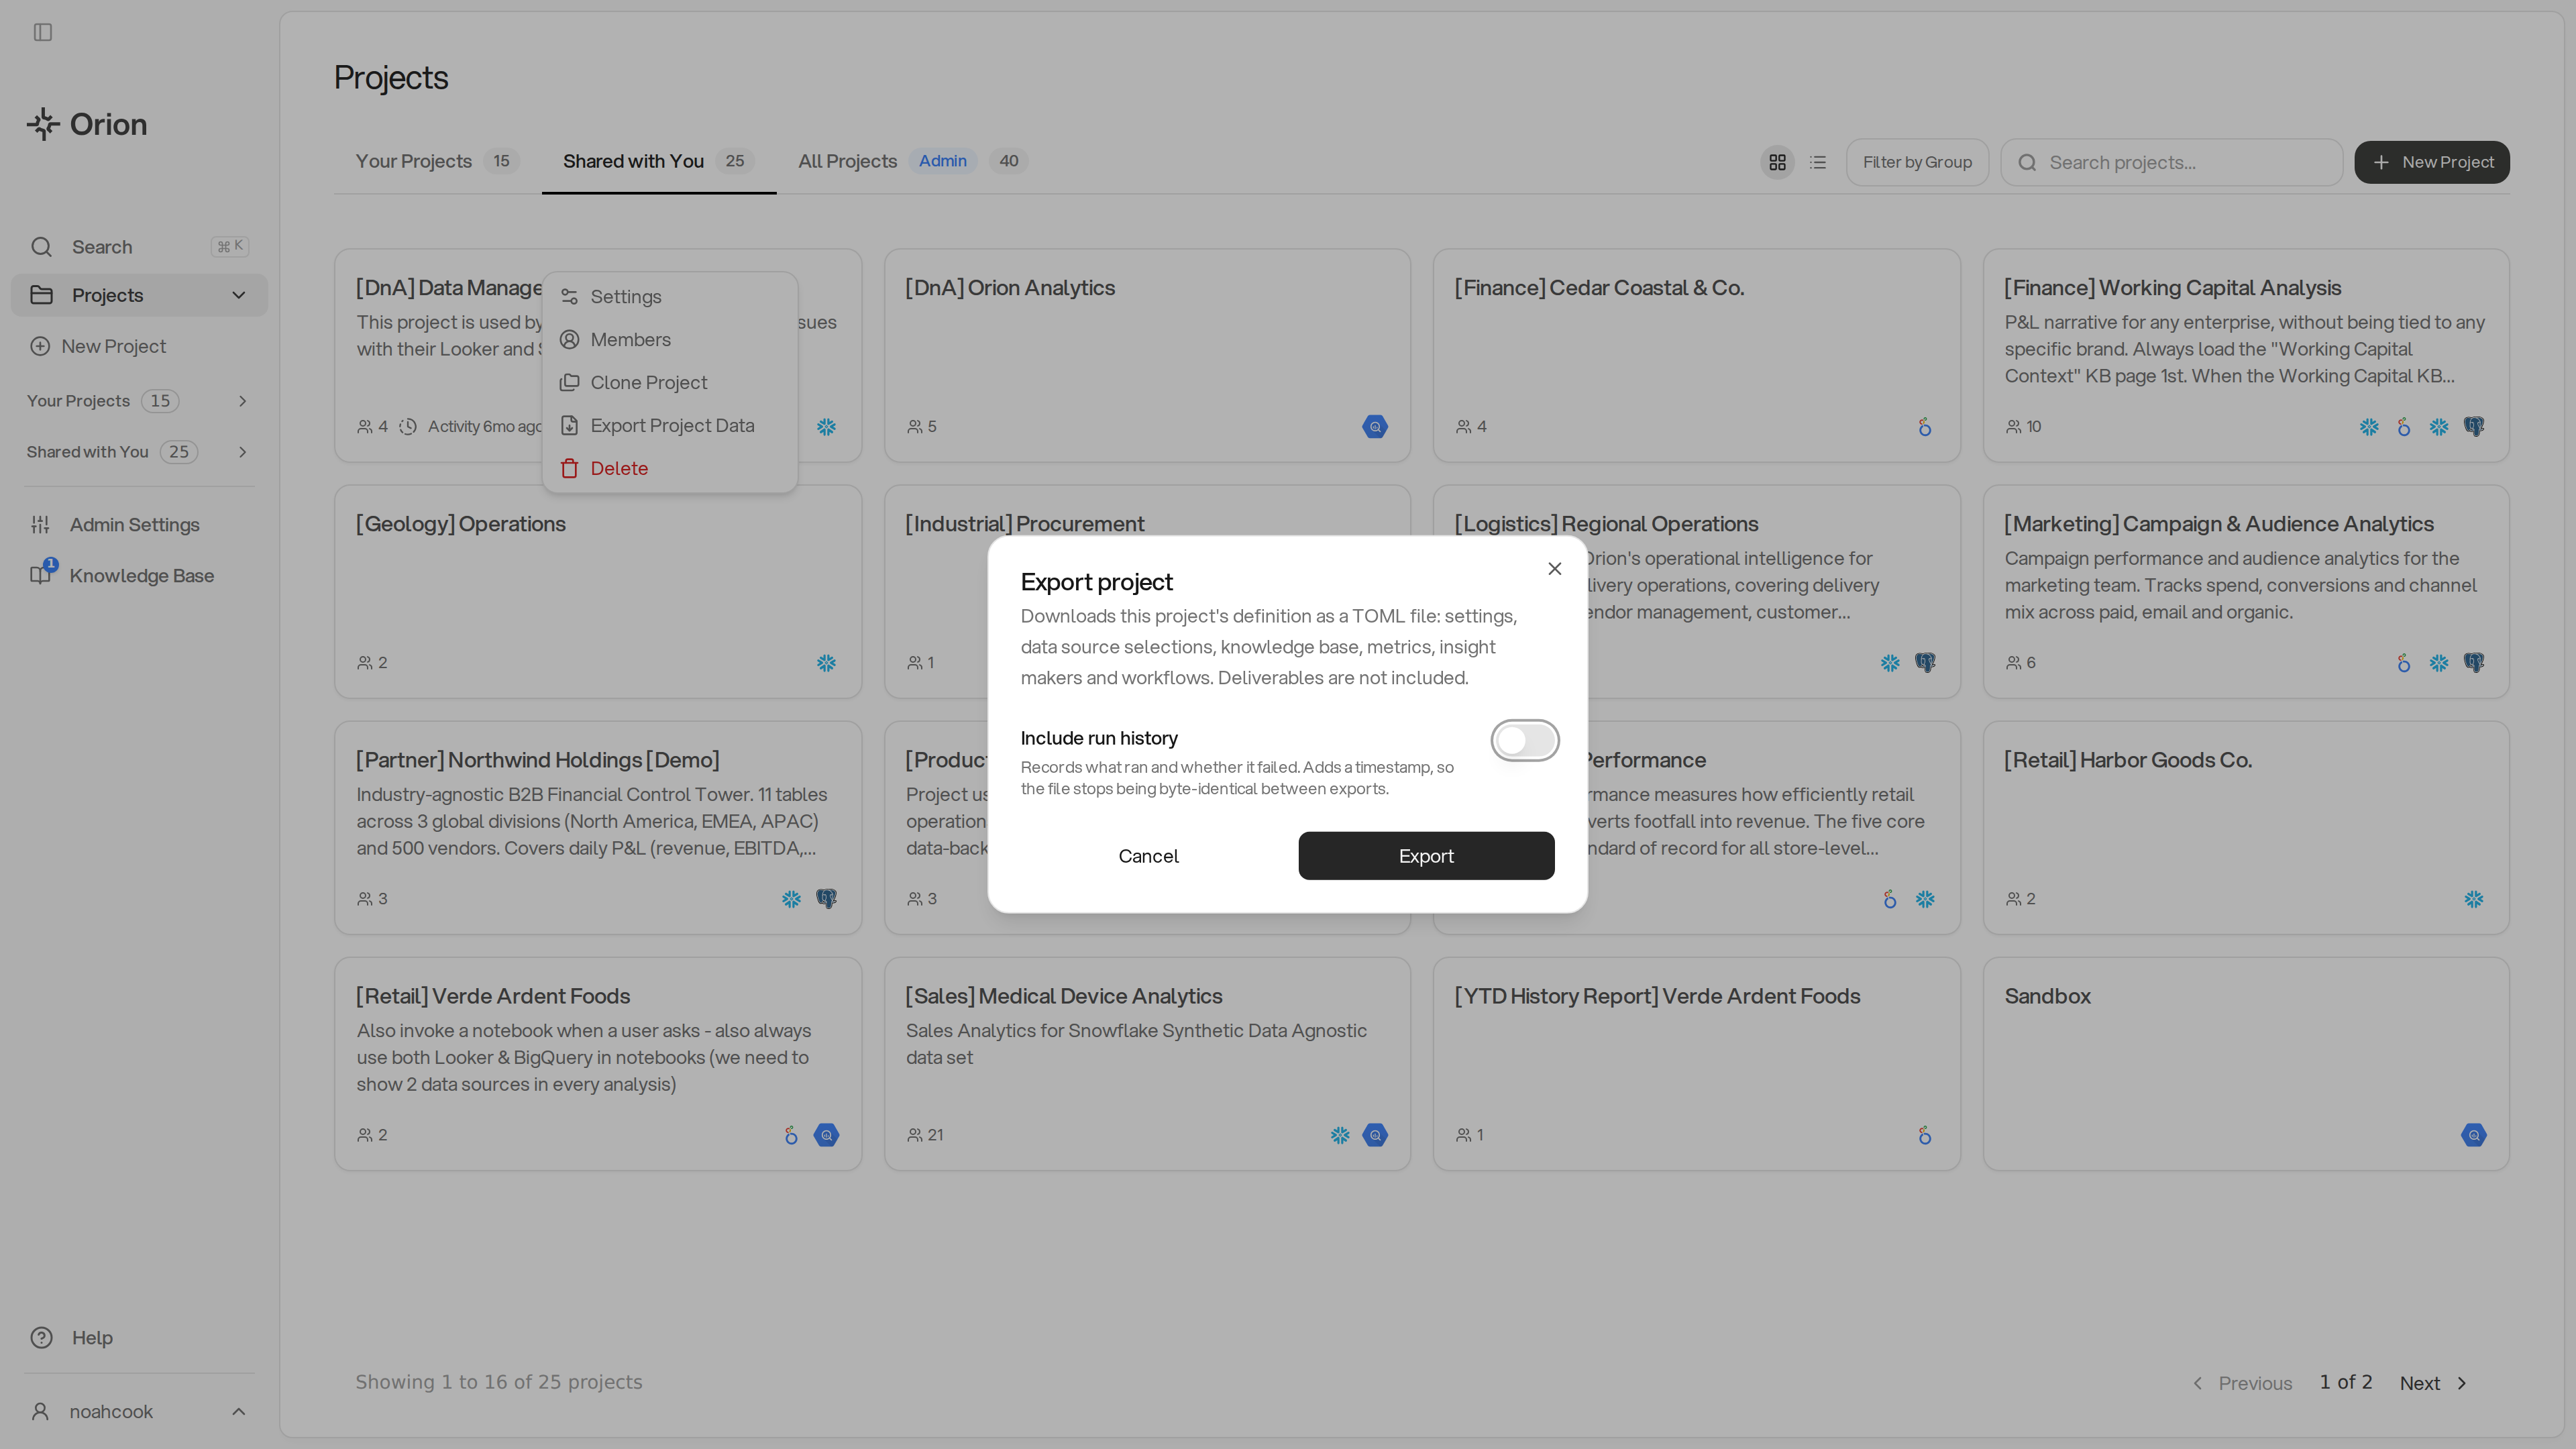Switch to Your Projects tab
Image resolution: width=2576 pixels, height=1449 pixels.
click(x=437, y=161)
